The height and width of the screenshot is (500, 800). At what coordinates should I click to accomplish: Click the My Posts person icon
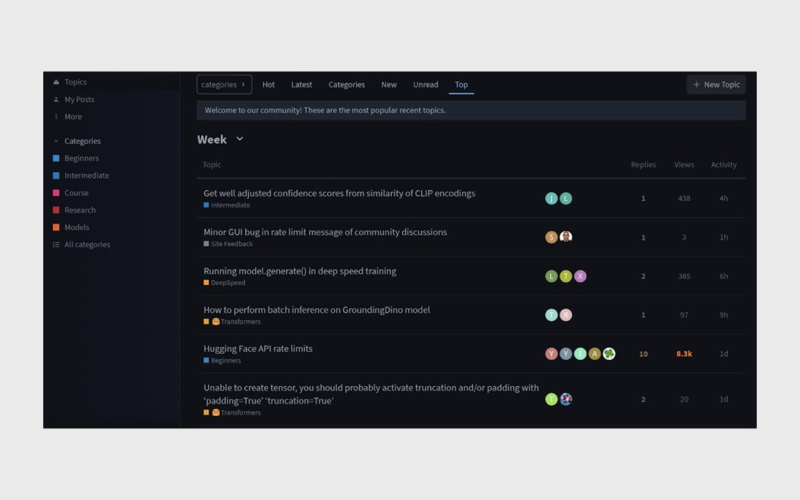56,99
